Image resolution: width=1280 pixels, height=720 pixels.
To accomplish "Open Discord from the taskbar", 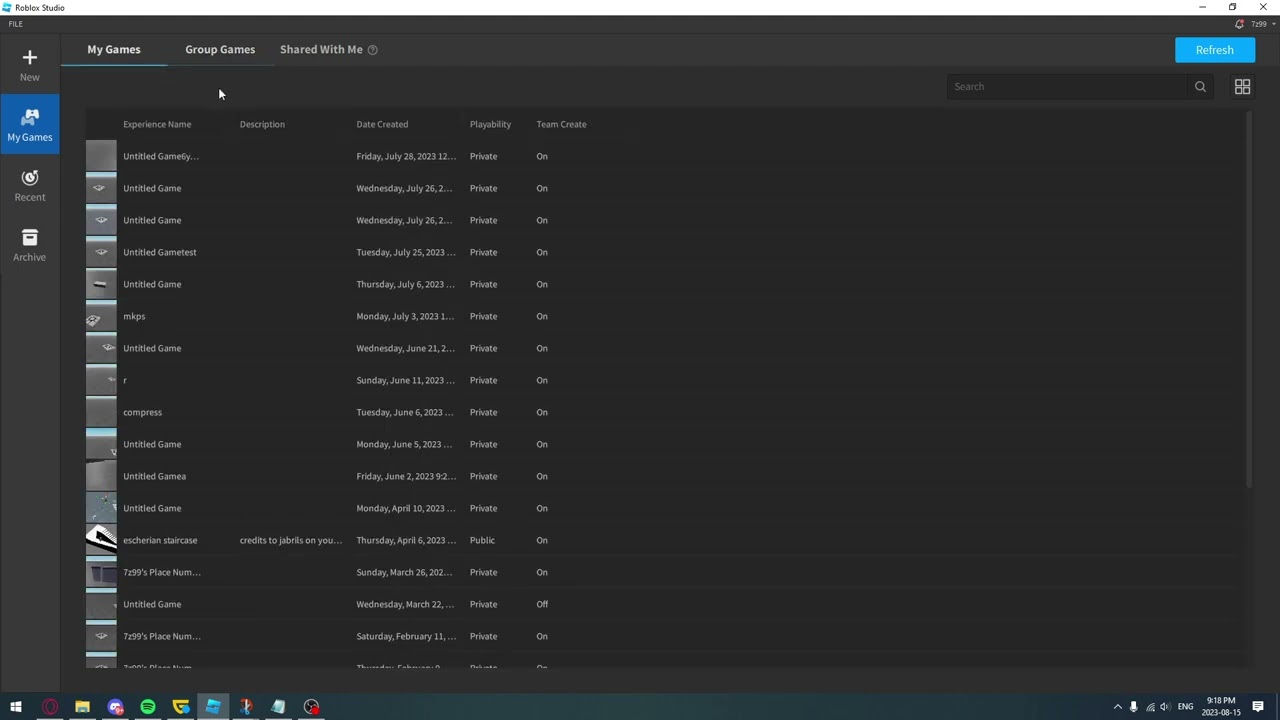I will [115, 707].
